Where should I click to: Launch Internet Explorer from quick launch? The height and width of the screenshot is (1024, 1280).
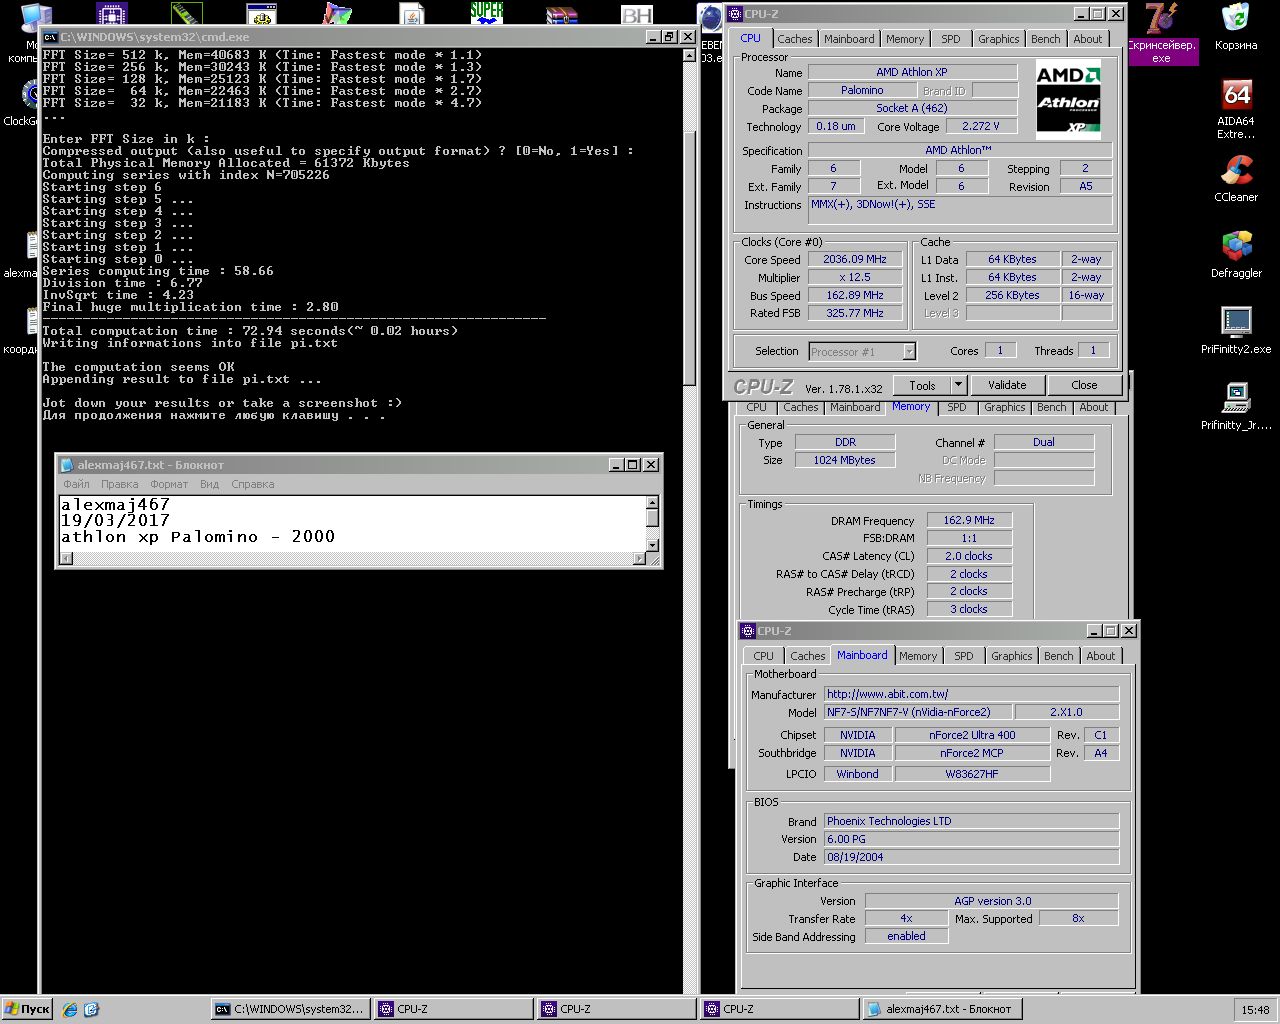(x=70, y=1009)
